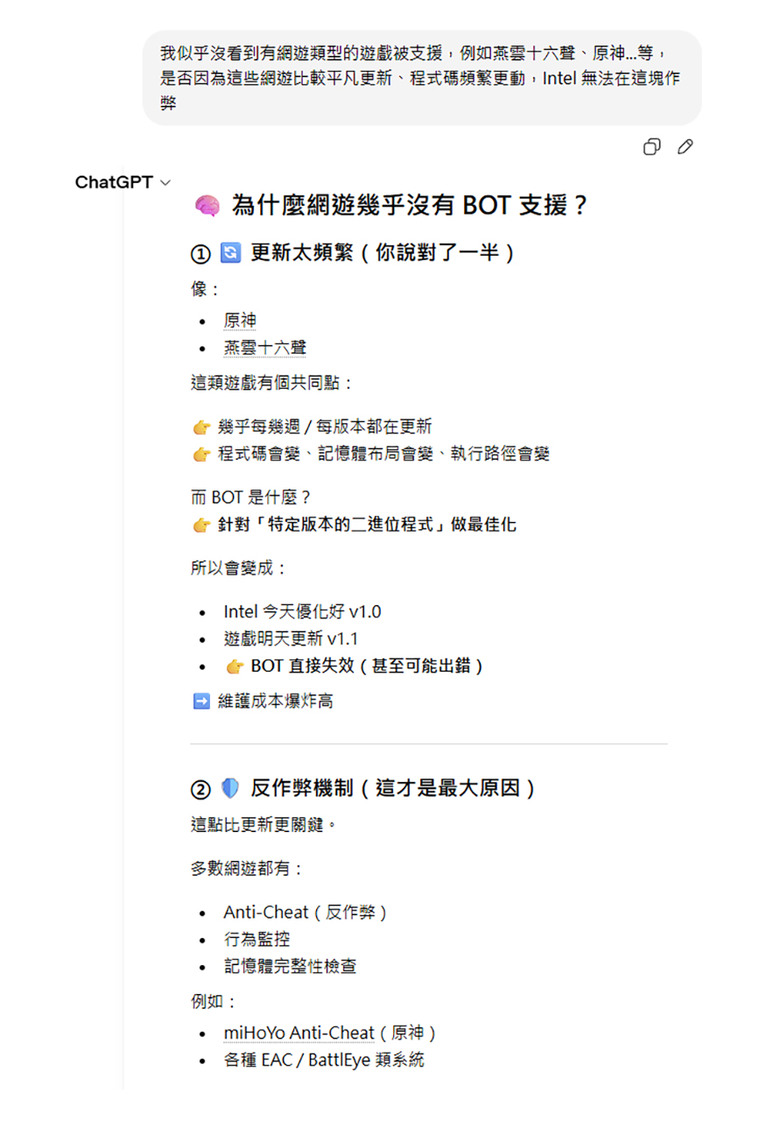Copy the user message with copy icon
780x1121 pixels.
[651, 147]
